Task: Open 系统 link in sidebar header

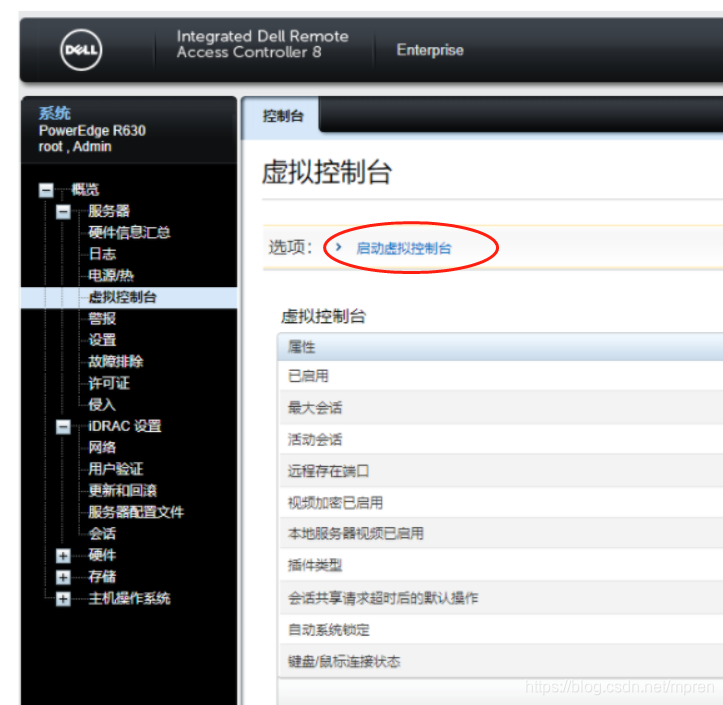Action: point(54,113)
